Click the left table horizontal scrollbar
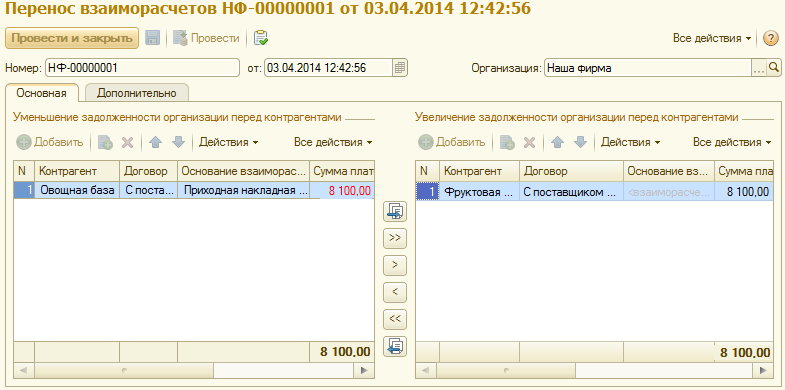This screenshot has height=390, width=785. tap(194, 370)
